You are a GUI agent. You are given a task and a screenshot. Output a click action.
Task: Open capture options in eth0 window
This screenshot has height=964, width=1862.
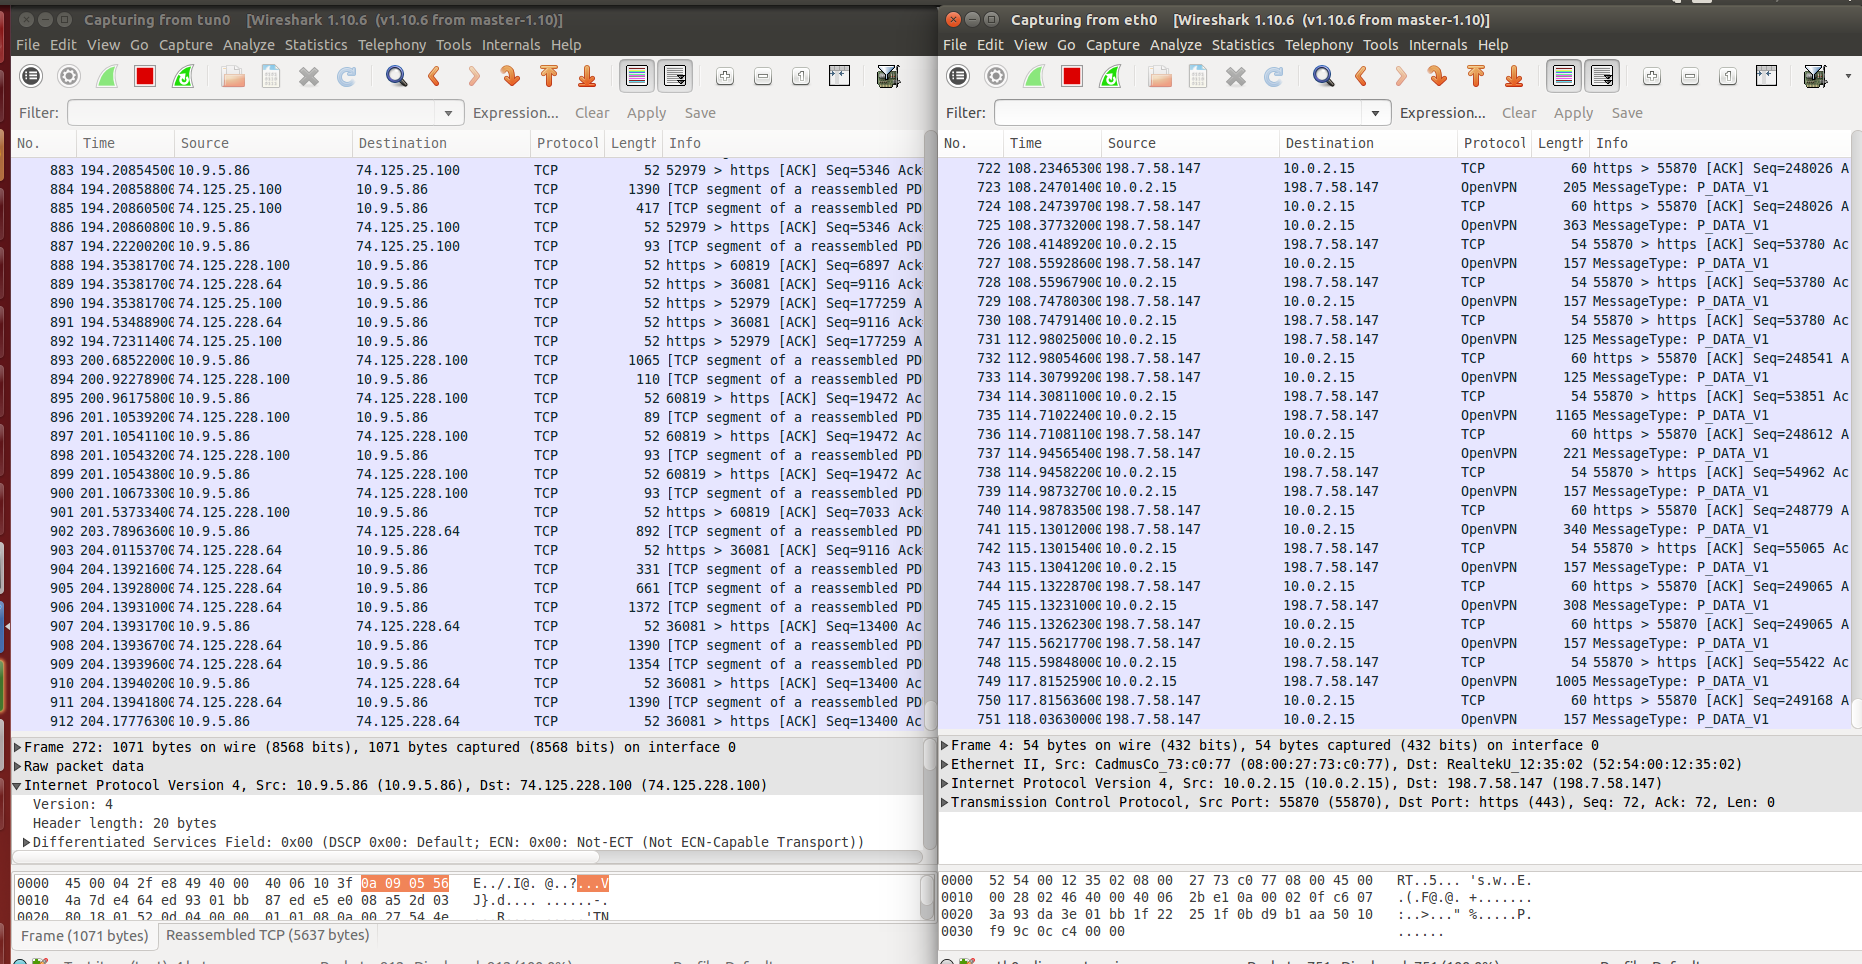pyautogui.click(x=996, y=76)
